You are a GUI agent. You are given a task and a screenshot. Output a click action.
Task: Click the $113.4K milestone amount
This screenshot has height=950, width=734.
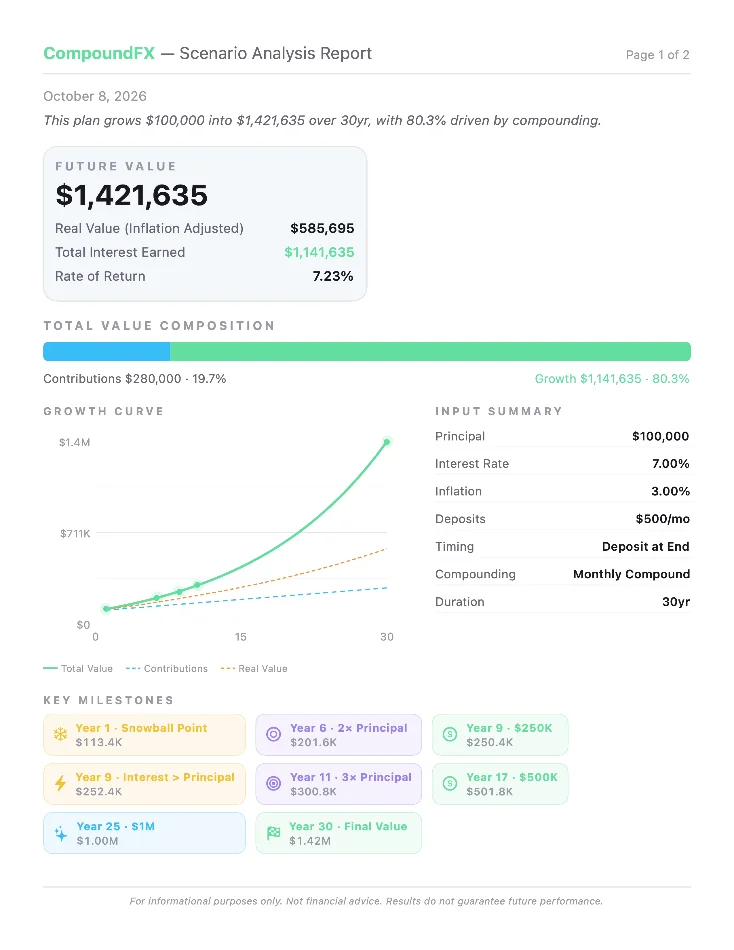point(99,743)
